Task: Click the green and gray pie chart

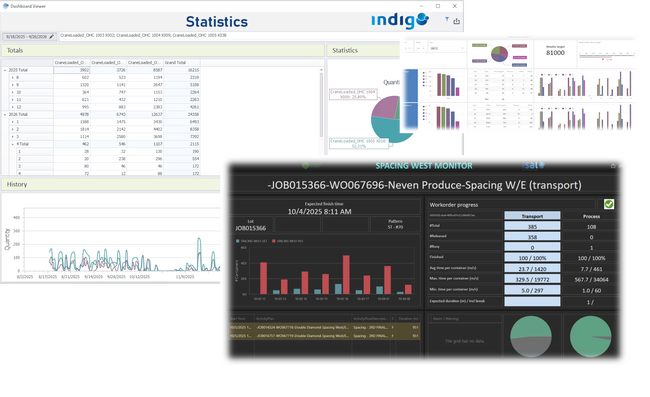Action: click(x=531, y=336)
